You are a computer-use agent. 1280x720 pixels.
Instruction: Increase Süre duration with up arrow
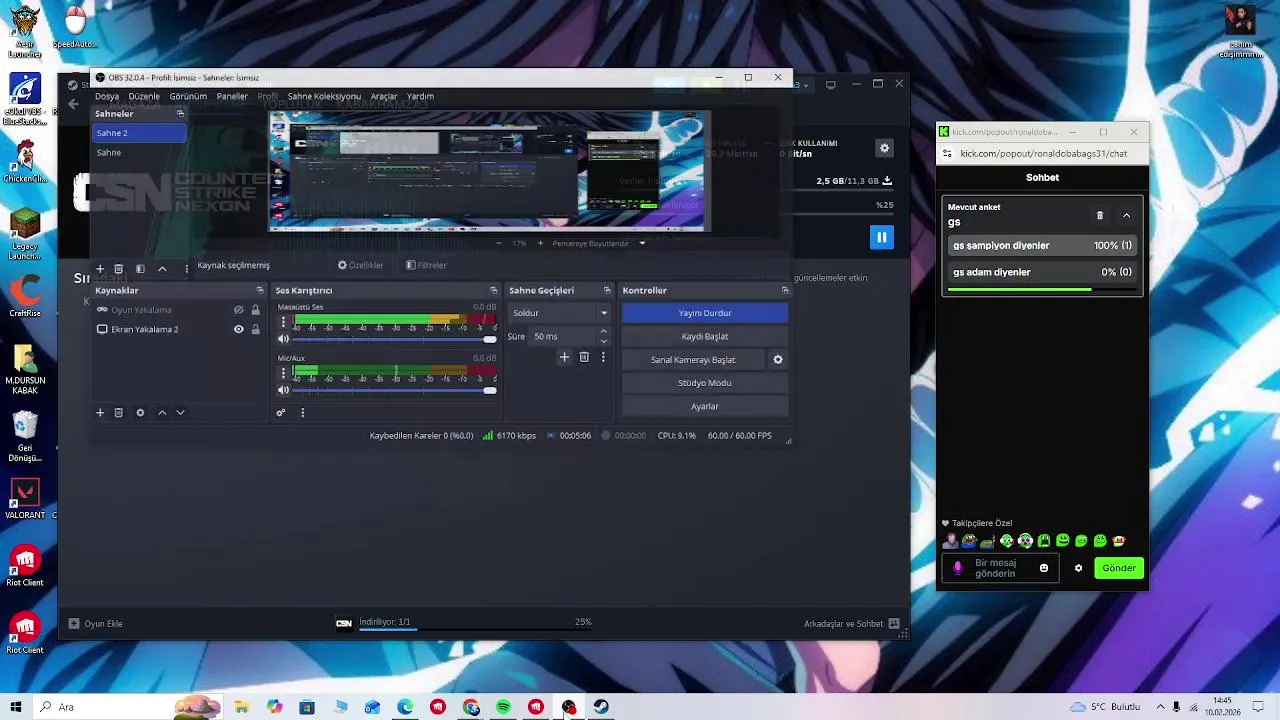[x=603, y=332]
